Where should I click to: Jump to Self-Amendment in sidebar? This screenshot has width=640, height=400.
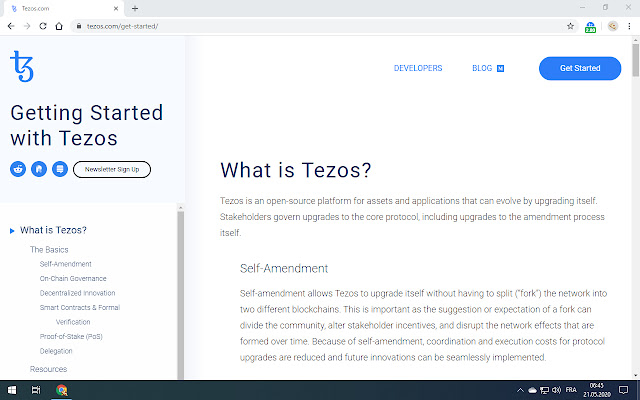point(66,264)
